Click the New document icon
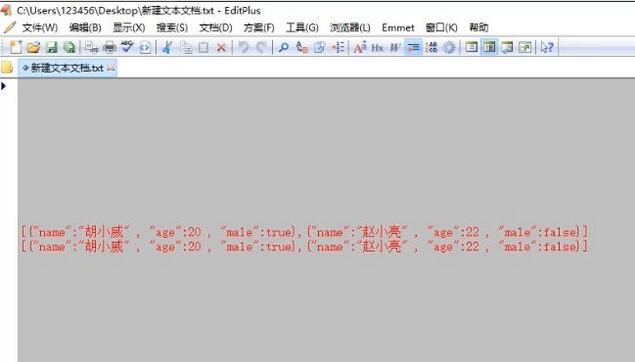This screenshot has width=635, height=362. point(15,47)
